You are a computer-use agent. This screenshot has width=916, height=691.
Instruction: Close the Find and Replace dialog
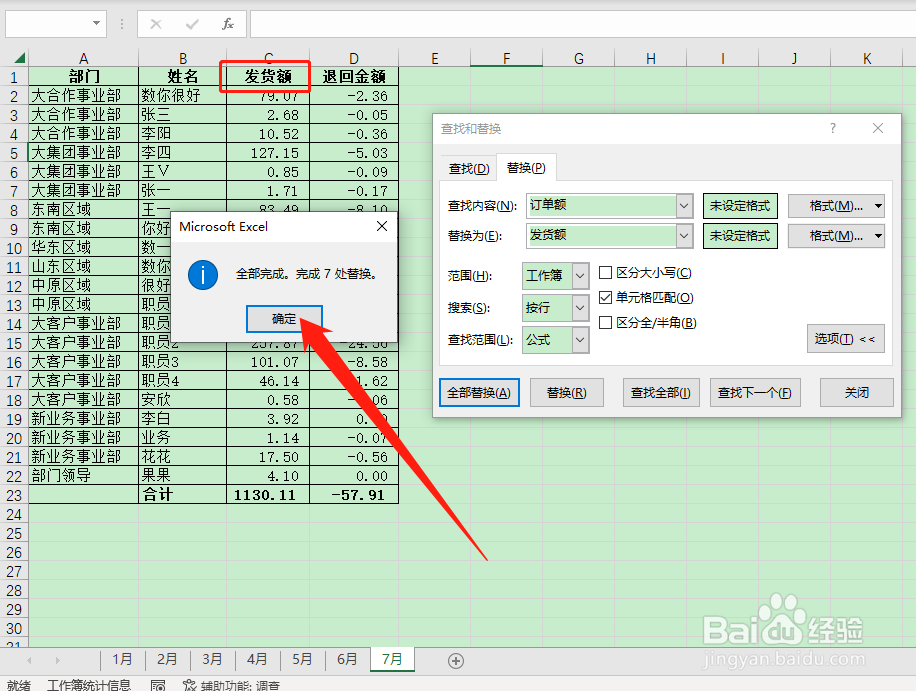click(x=877, y=128)
